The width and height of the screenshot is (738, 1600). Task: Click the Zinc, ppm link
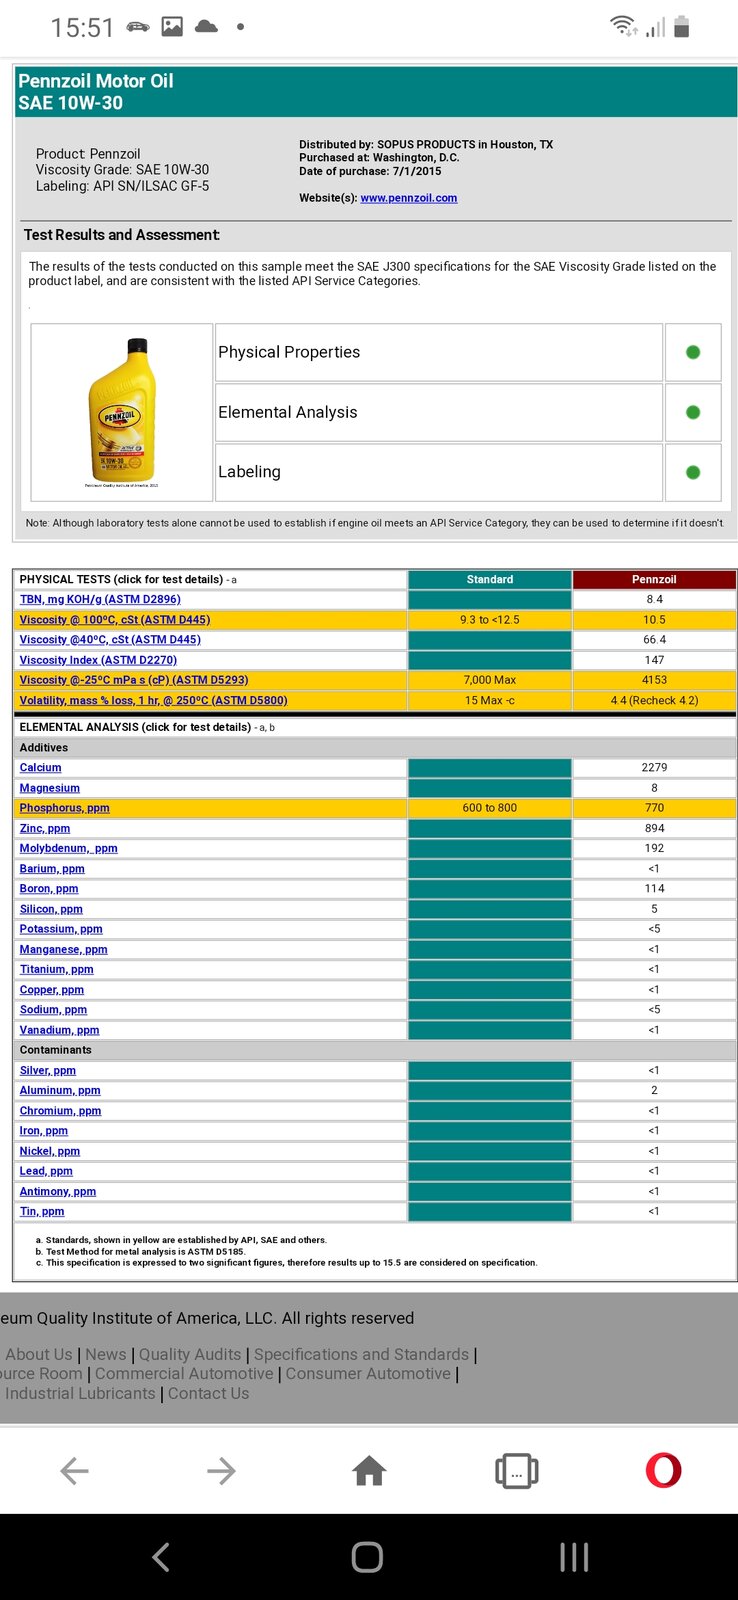[45, 828]
